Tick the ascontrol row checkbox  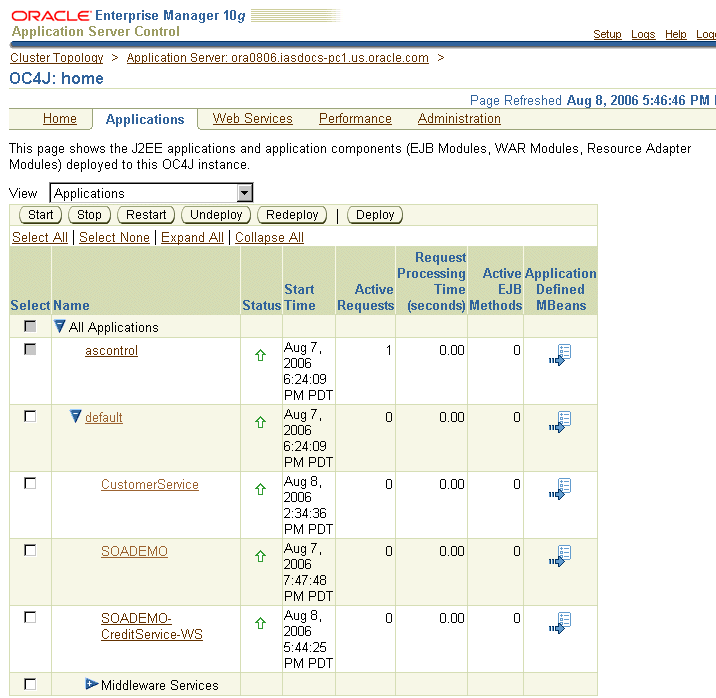30,349
